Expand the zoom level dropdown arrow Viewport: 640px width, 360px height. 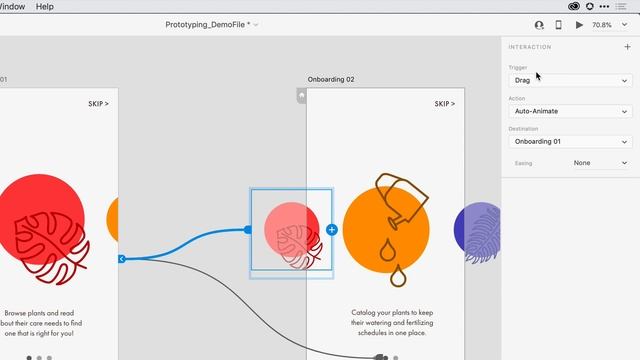(x=624, y=25)
